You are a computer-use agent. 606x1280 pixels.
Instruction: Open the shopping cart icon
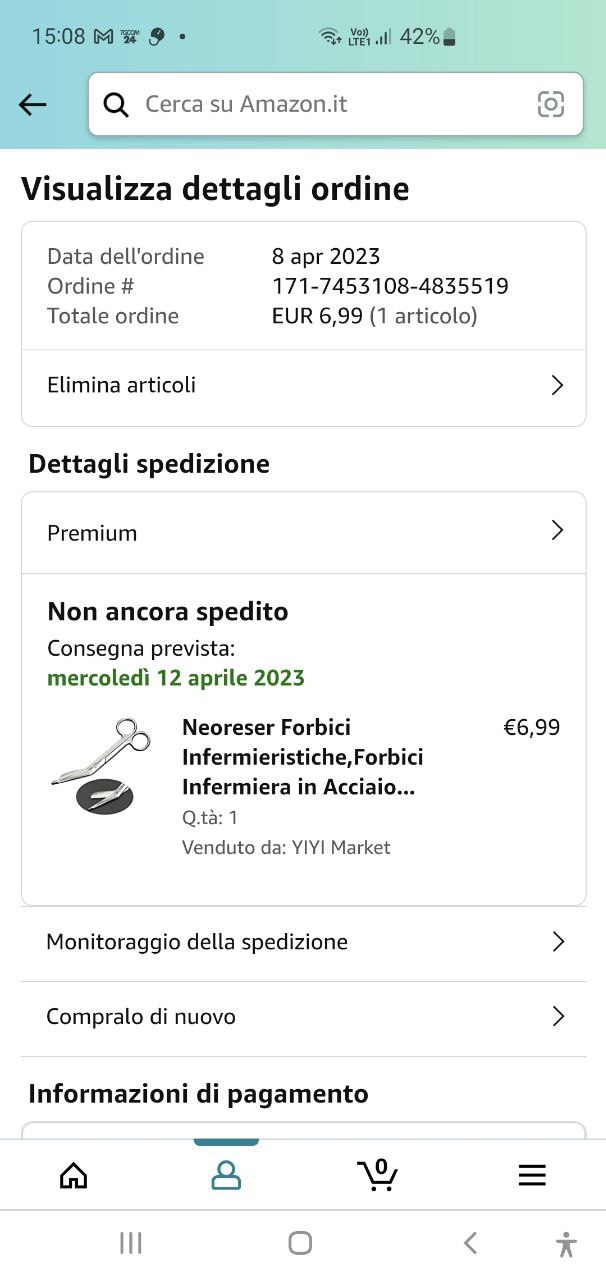378,1175
